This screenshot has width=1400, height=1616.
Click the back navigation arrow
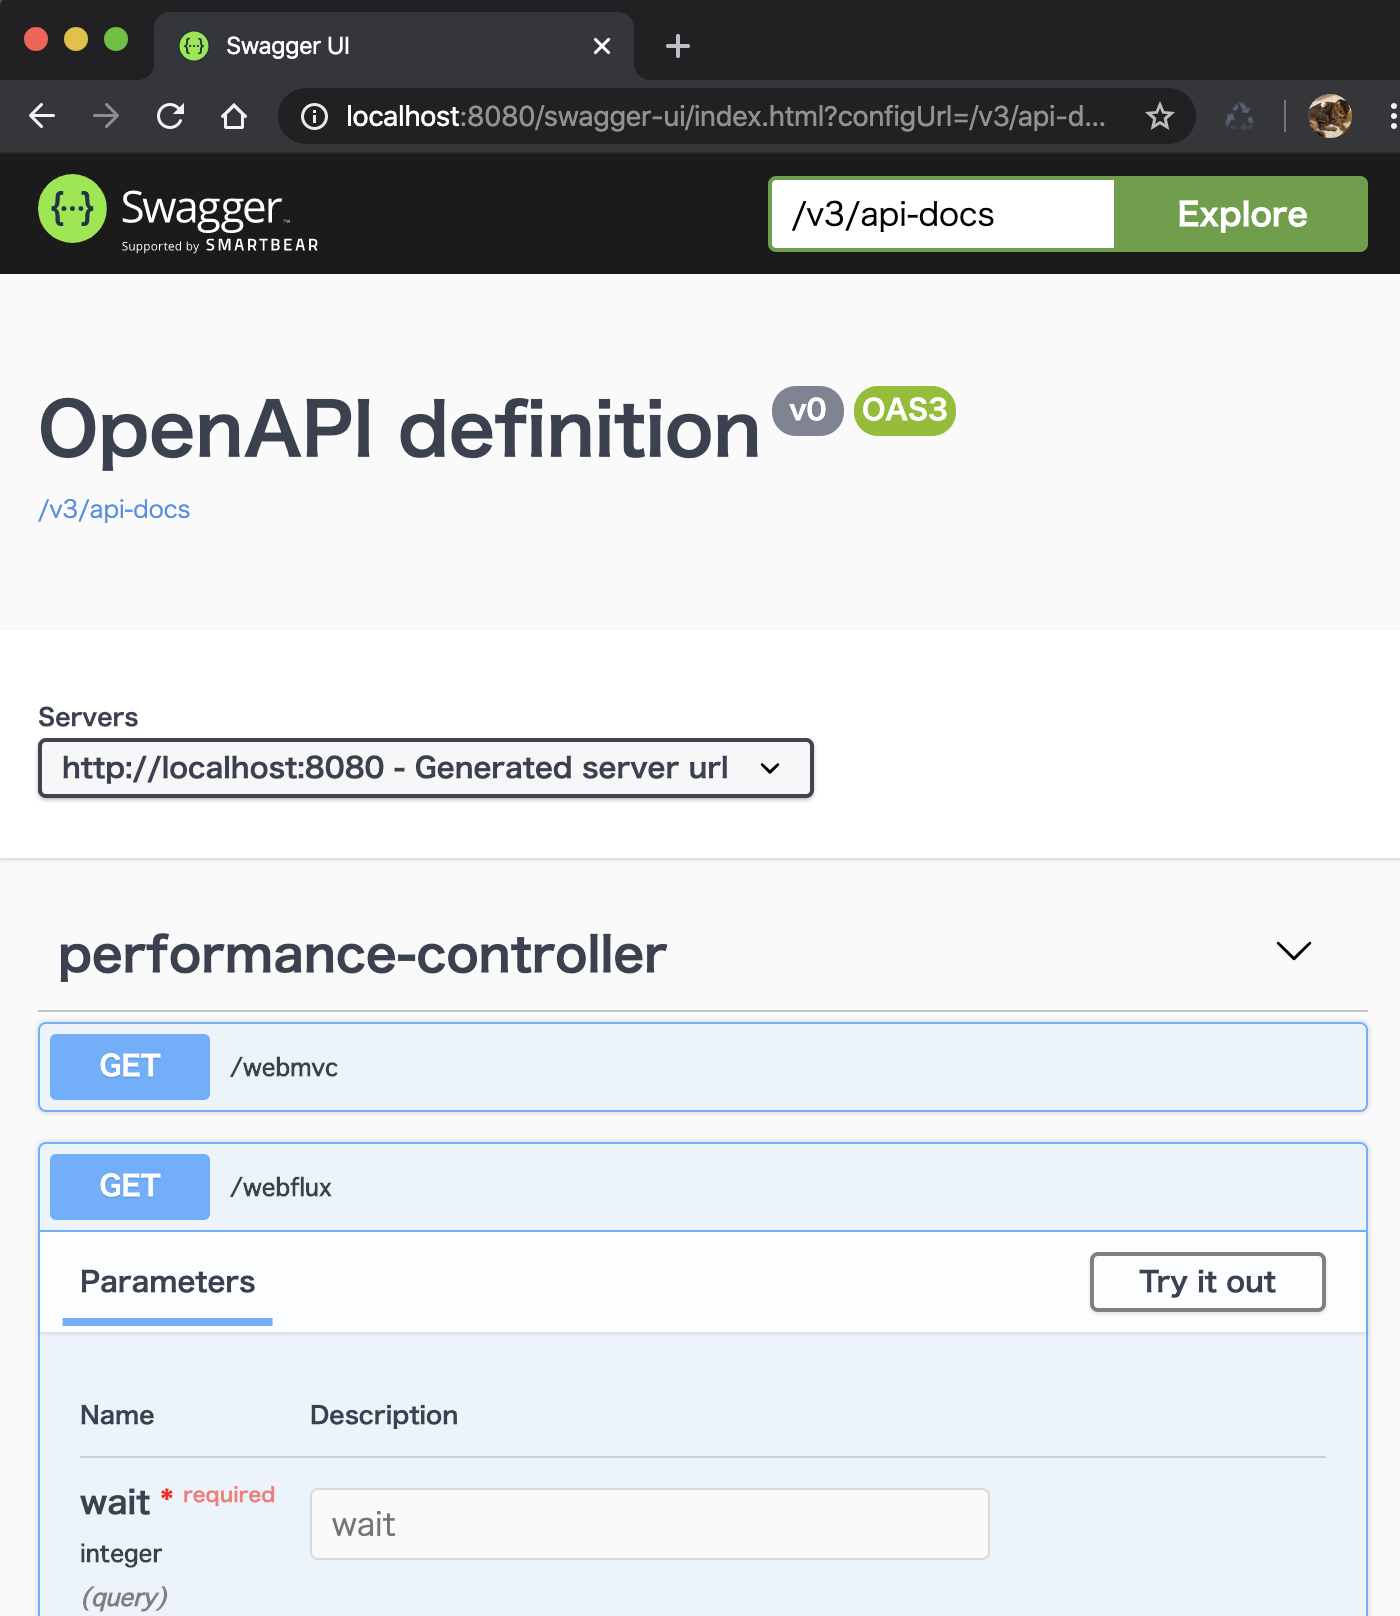pos(41,116)
